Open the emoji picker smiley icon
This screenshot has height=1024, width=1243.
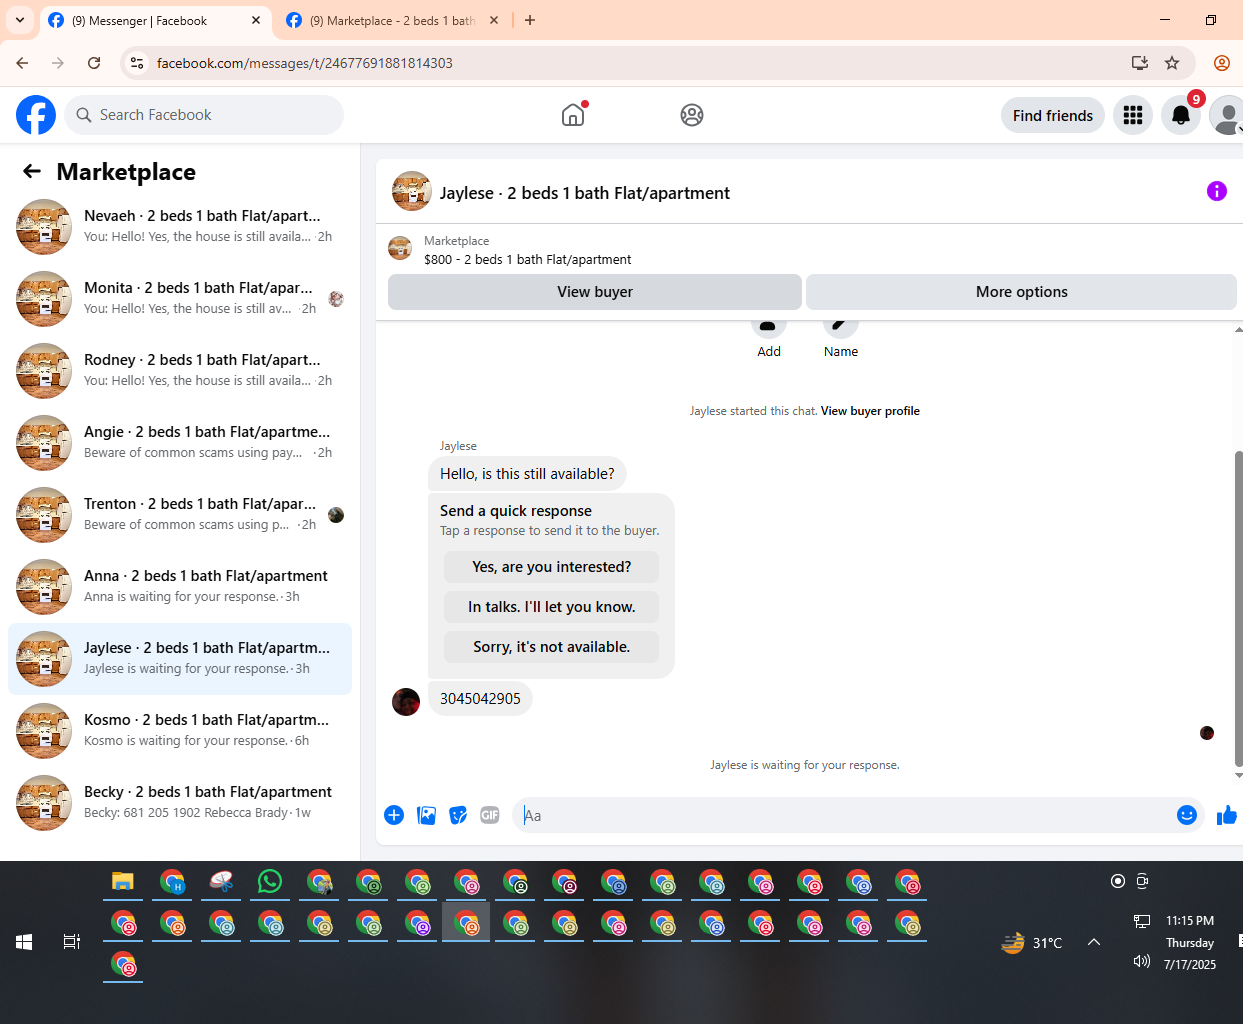point(1187,815)
